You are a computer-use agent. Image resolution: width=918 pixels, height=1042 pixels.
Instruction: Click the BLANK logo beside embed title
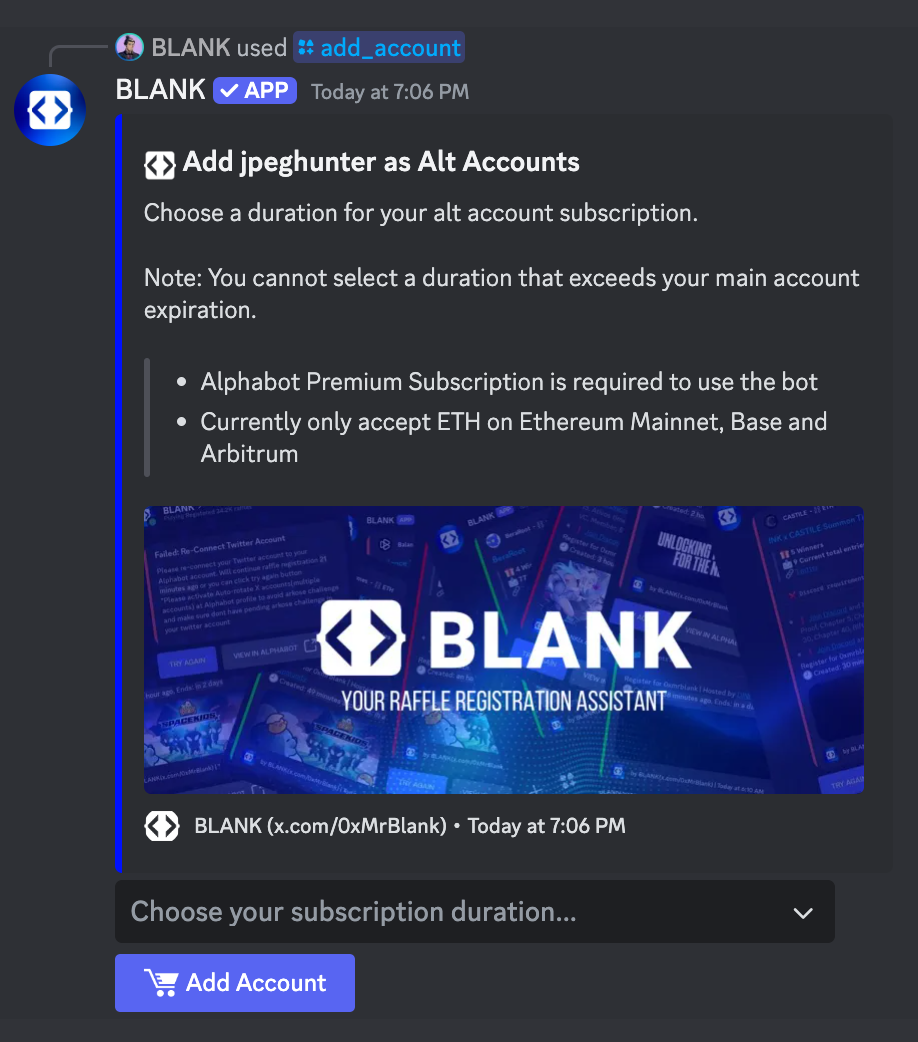pos(160,165)
